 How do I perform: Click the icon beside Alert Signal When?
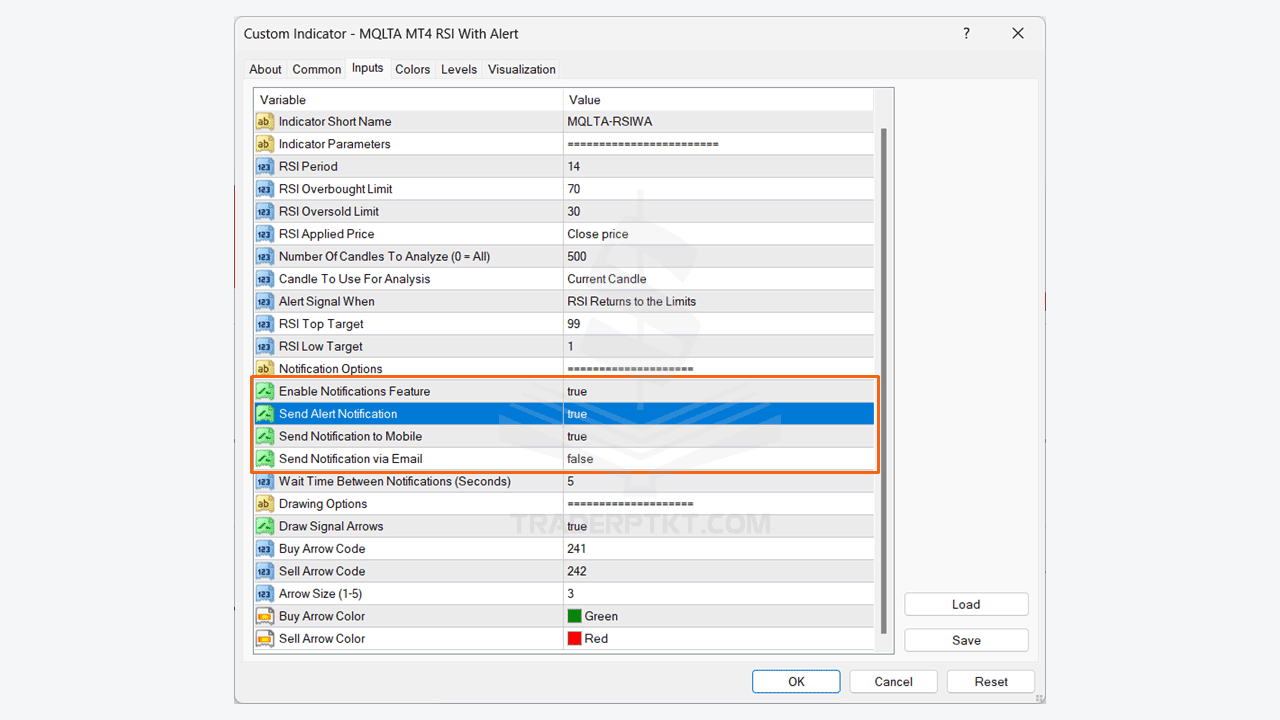pos(265,301)
